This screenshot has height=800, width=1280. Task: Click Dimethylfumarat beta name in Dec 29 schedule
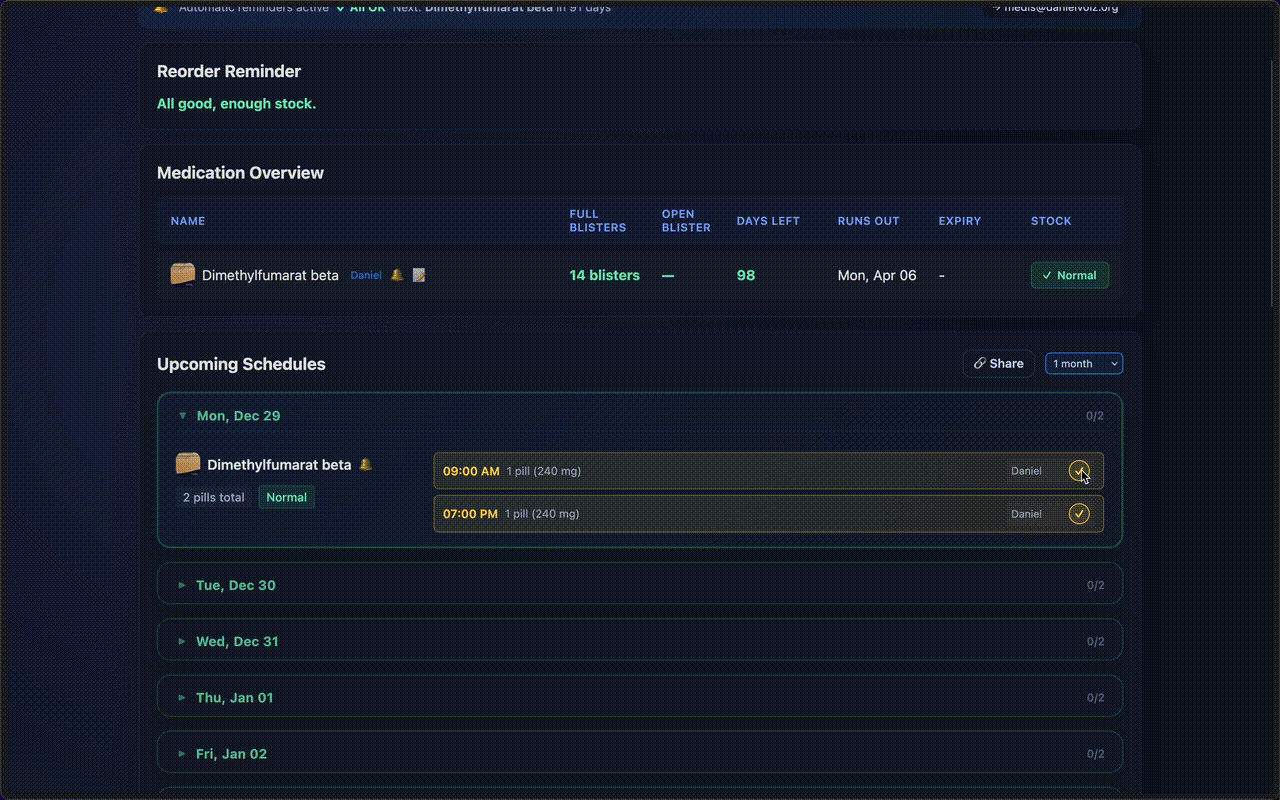pos(279,464)
